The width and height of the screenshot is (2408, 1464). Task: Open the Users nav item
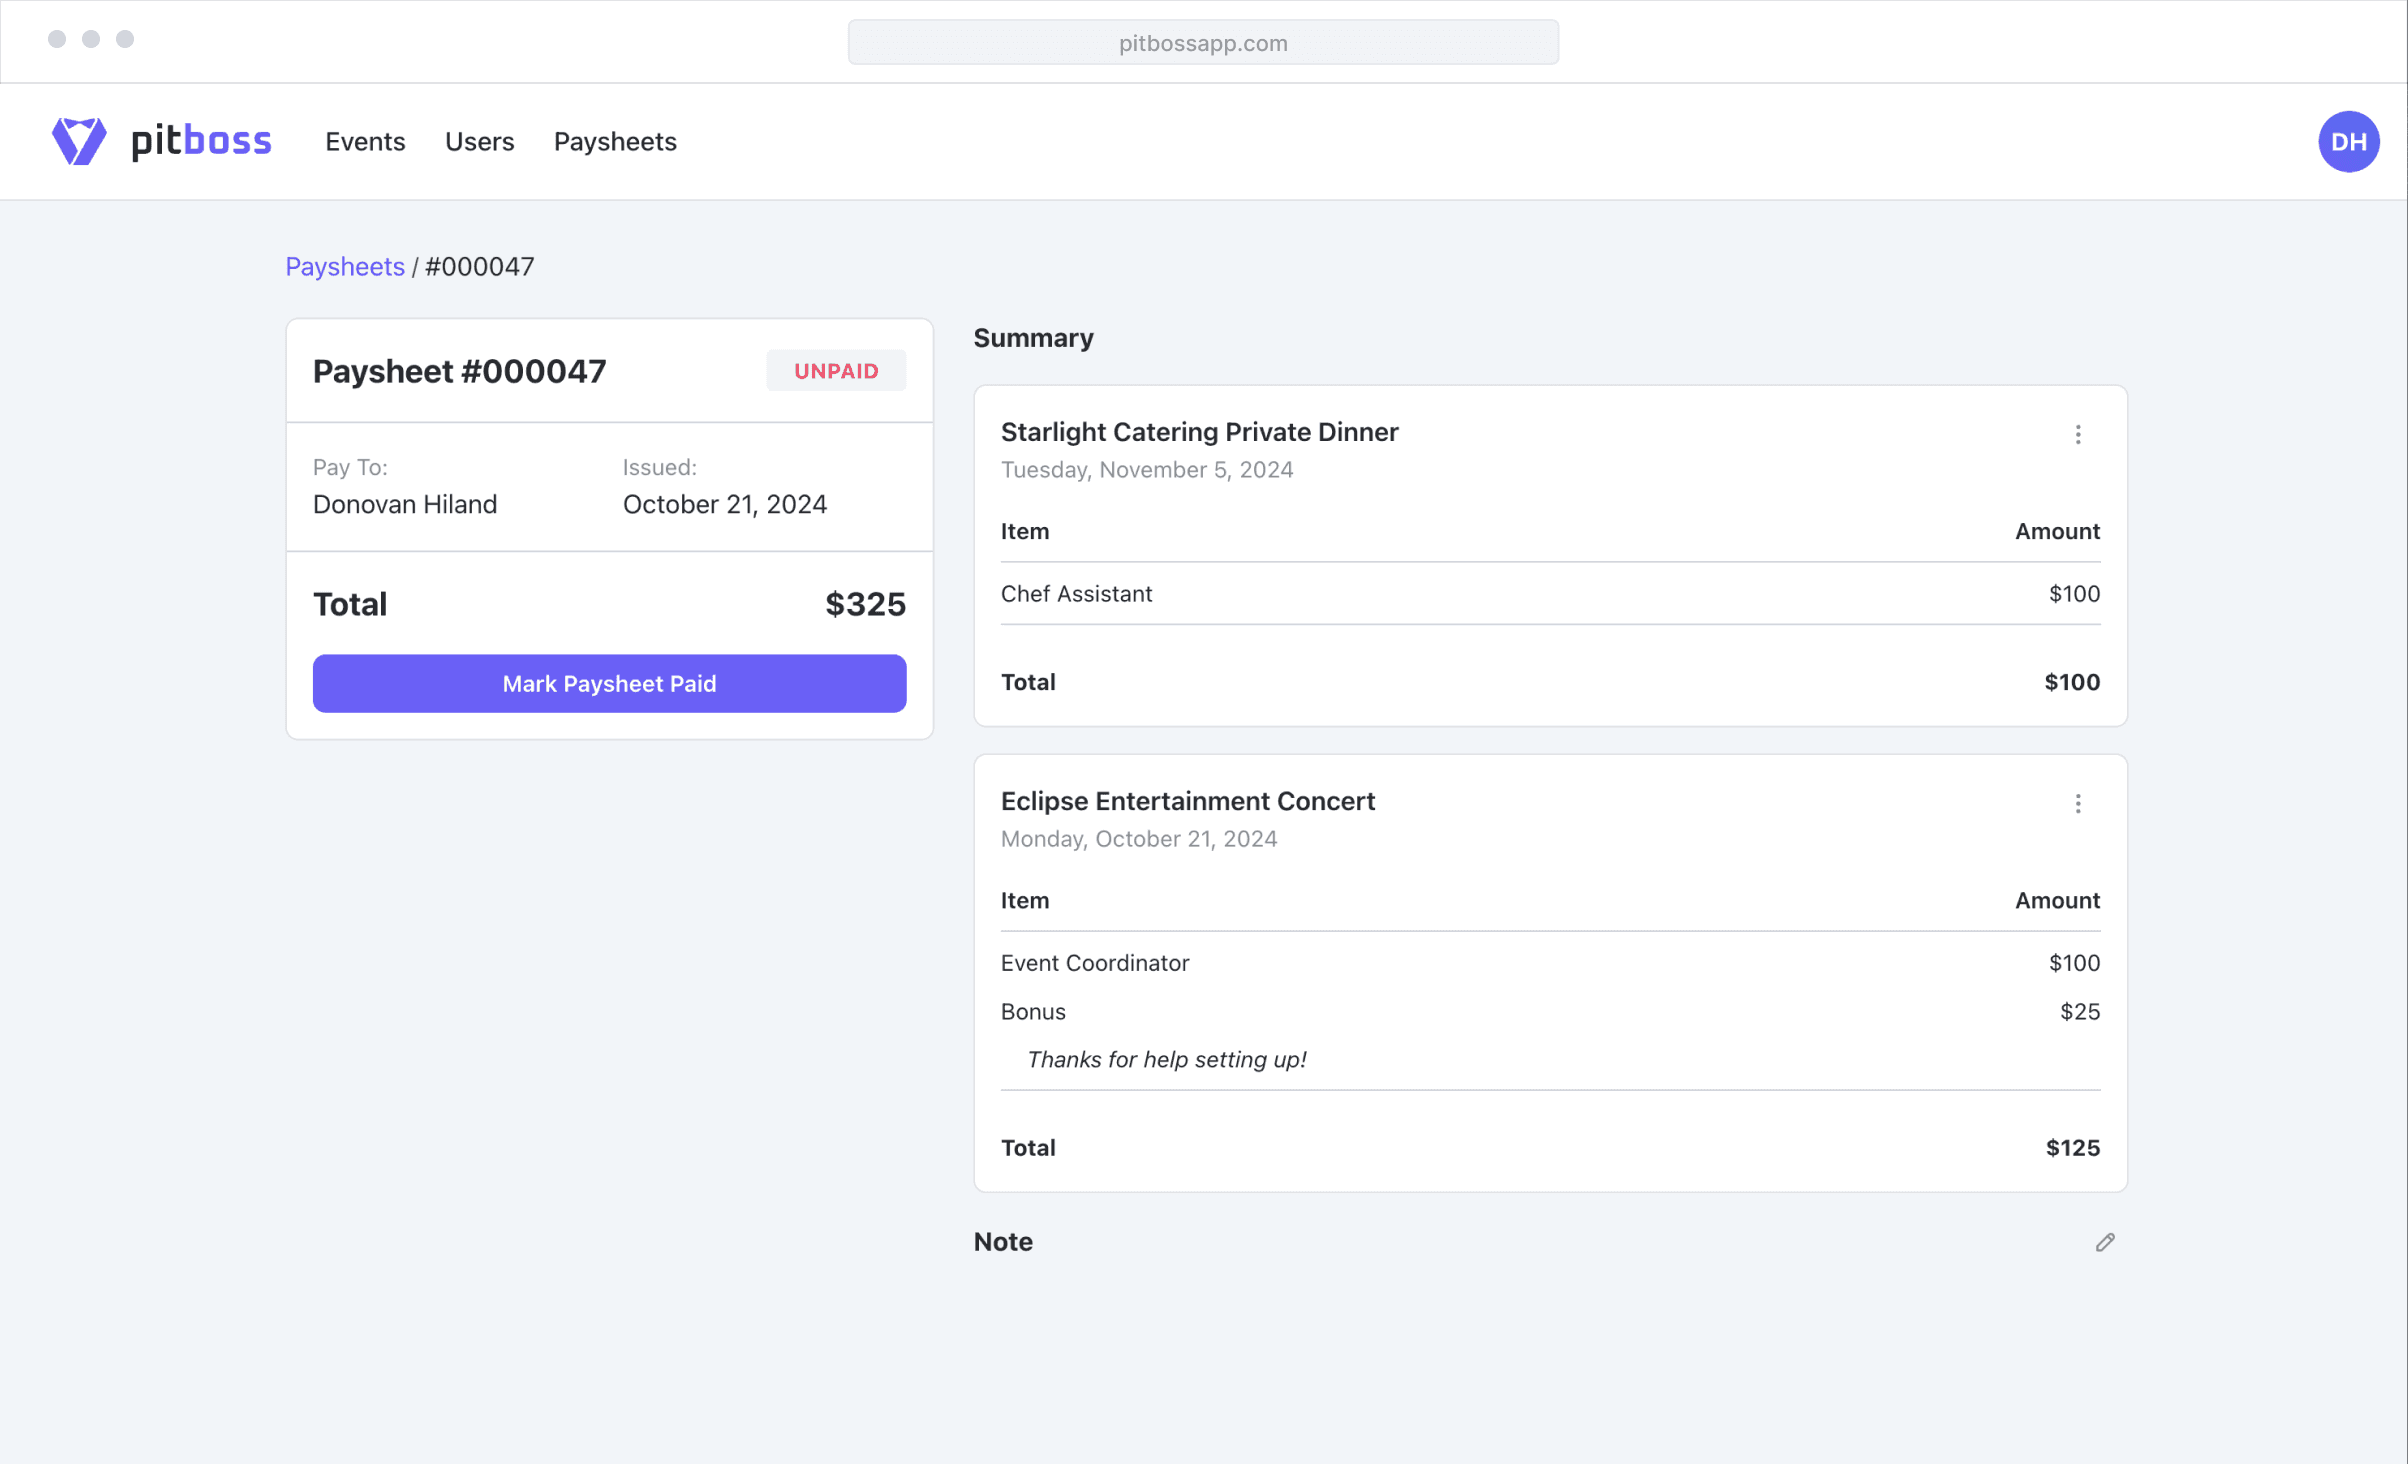point(479,142)
